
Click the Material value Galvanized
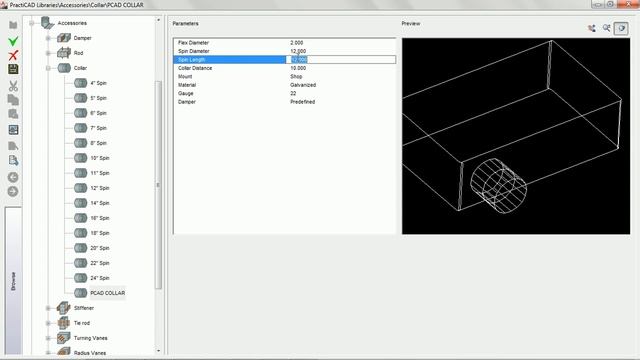tap(303, 85)
